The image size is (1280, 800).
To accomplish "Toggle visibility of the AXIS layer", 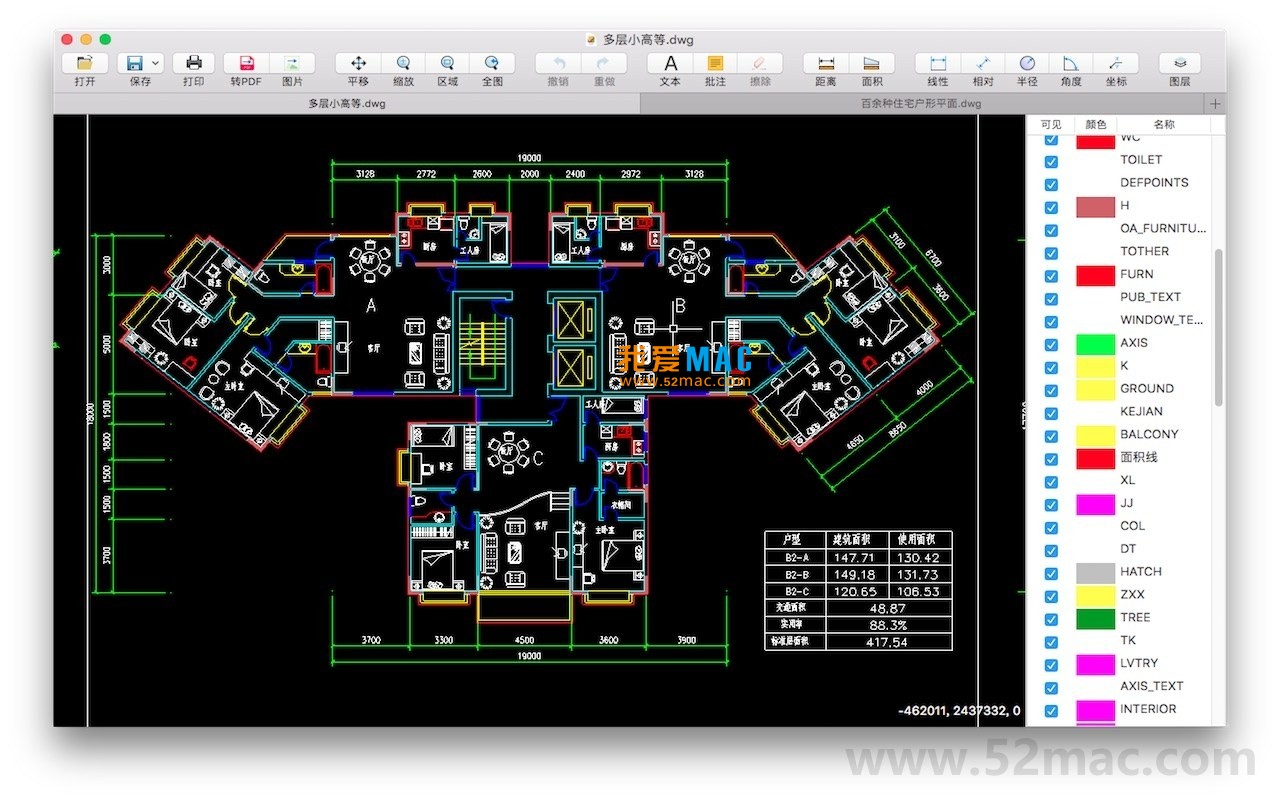I will coord(1050,344).
